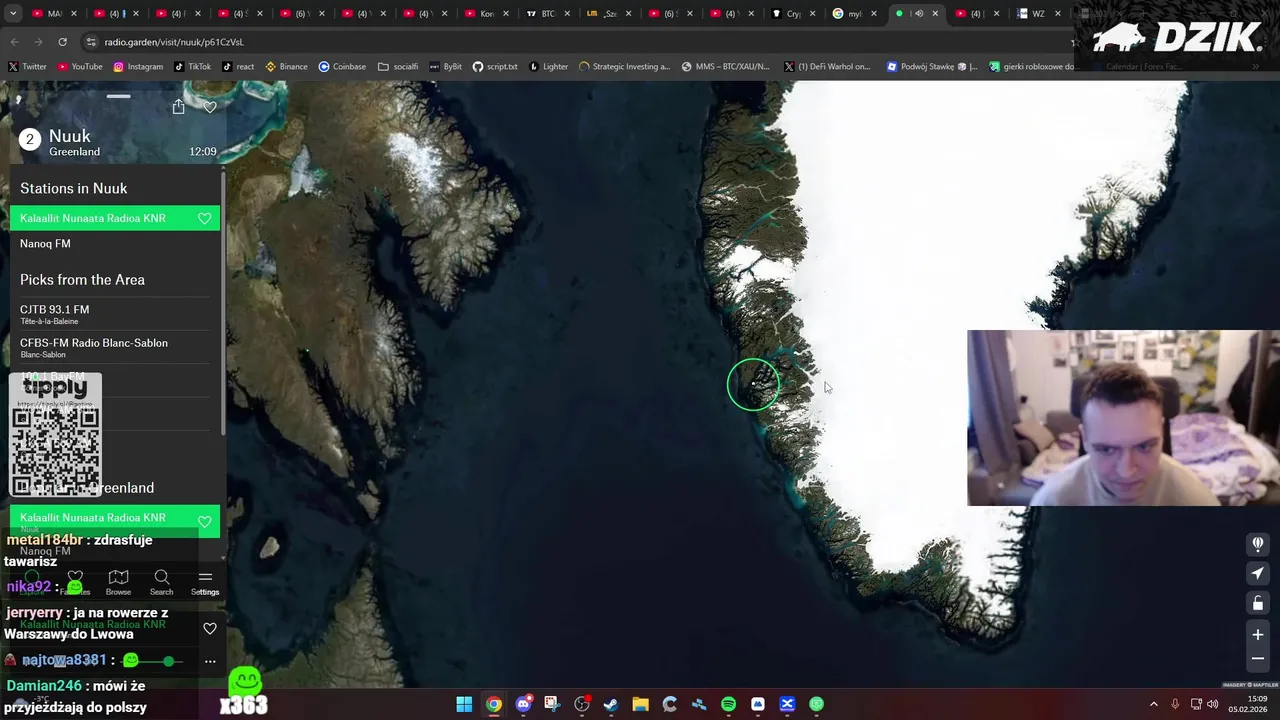The width and height of the screenshot is (1280, 720).
Task: Open the system volume tray icon
Action: click(x=1212, y=704)
